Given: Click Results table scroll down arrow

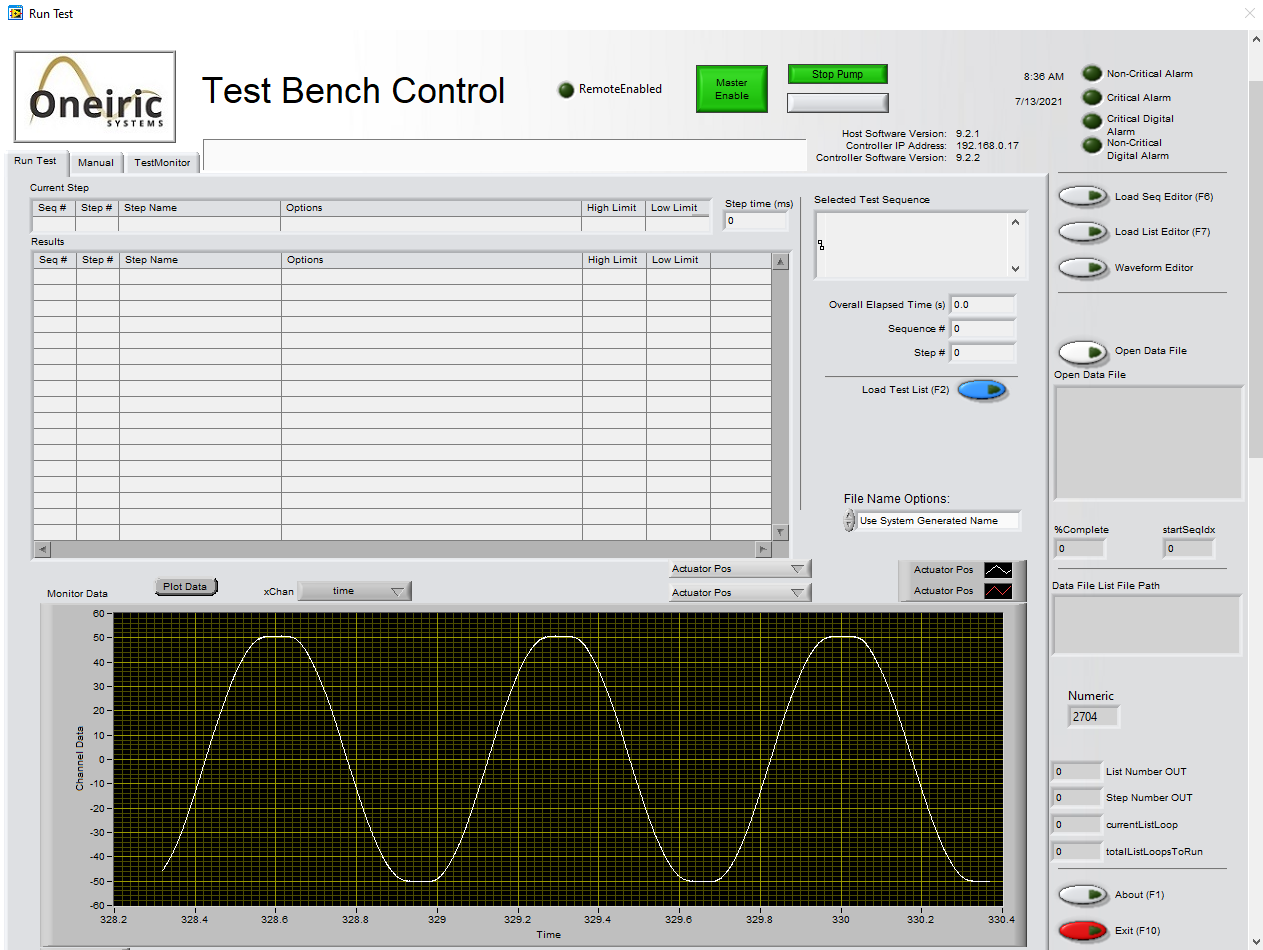Looking at the screenshot, I should point(780,532).
